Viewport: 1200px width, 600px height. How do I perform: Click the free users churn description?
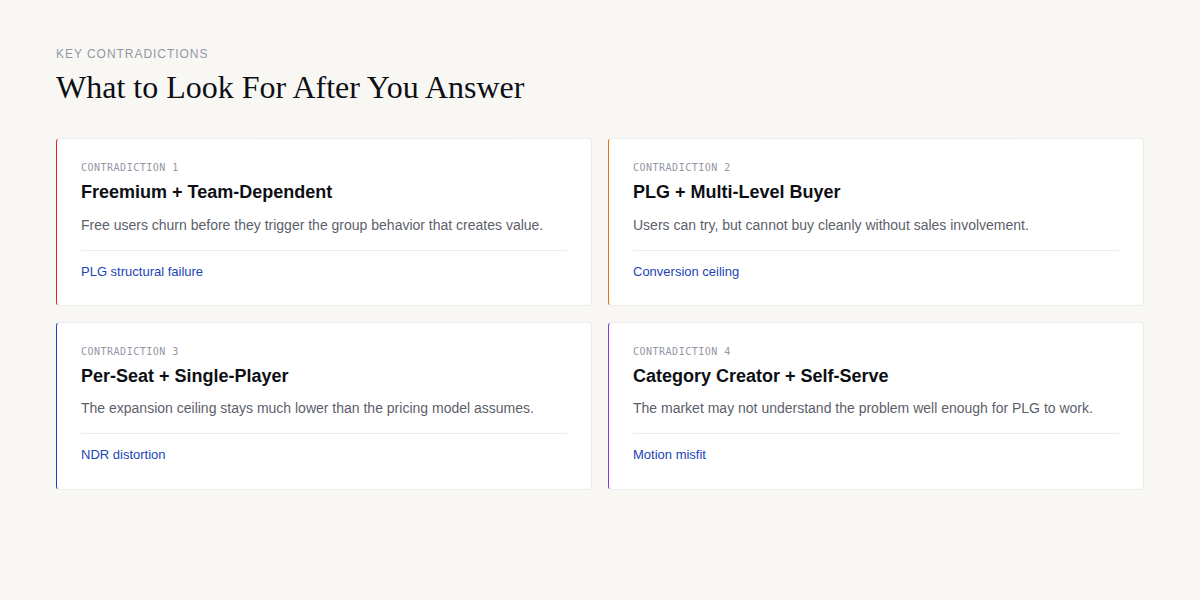click(312, 225)
